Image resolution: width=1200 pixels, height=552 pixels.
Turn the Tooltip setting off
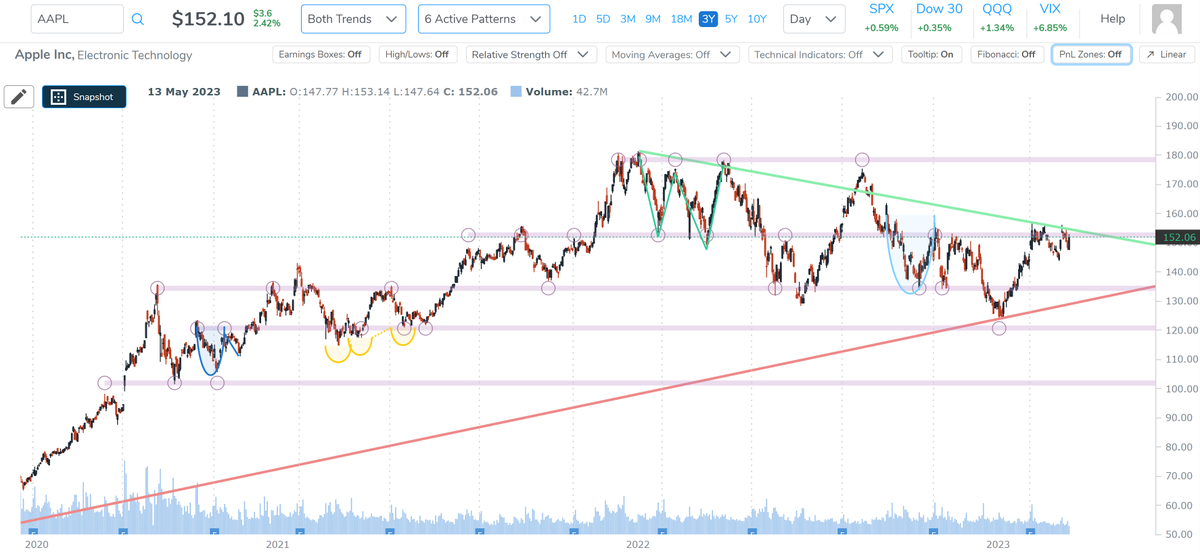point(930,55)
